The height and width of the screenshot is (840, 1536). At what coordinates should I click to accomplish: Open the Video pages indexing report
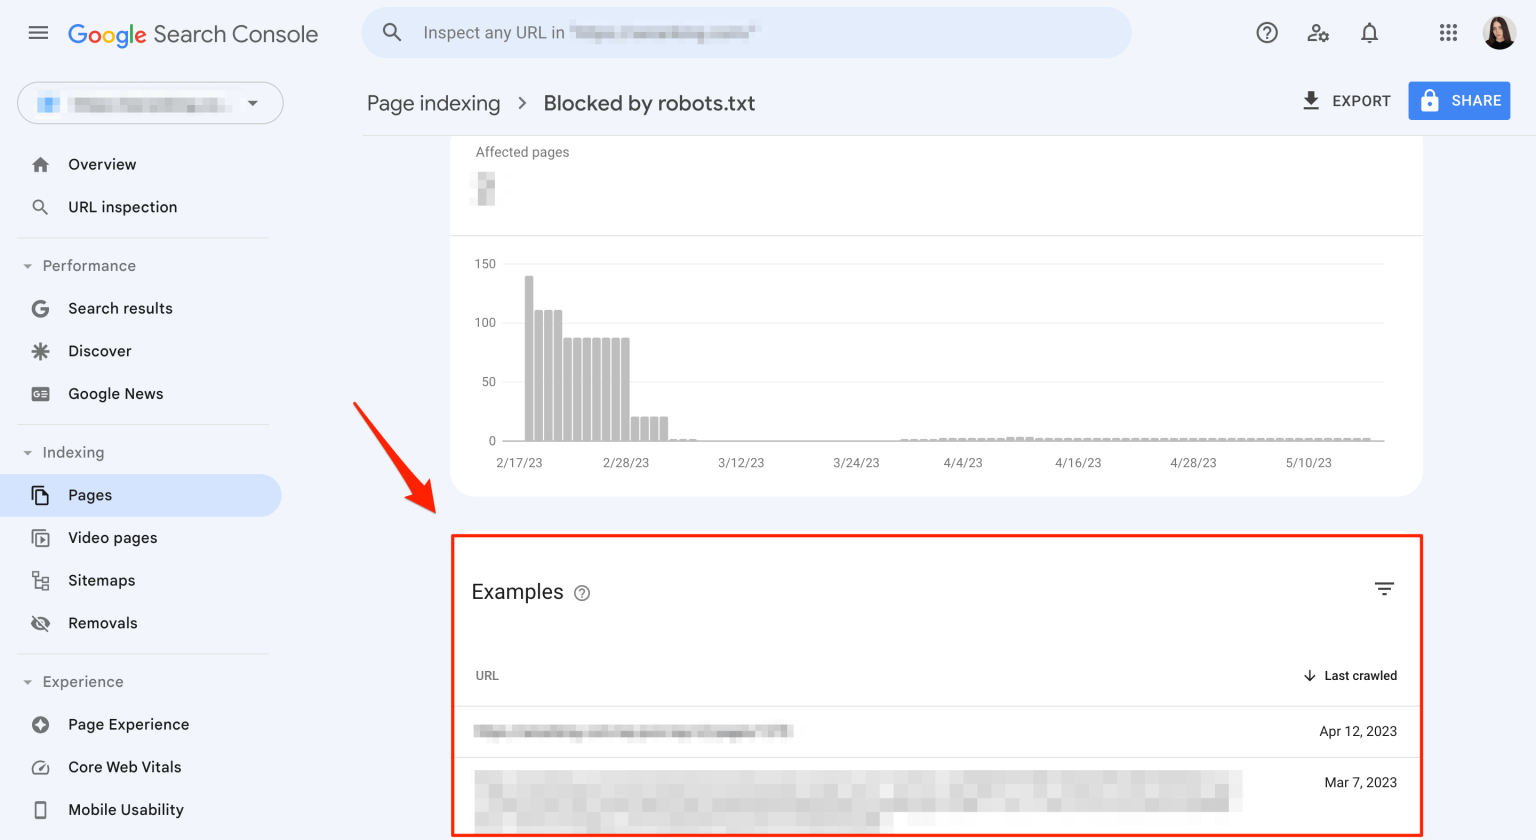click(x=112, y=537)
